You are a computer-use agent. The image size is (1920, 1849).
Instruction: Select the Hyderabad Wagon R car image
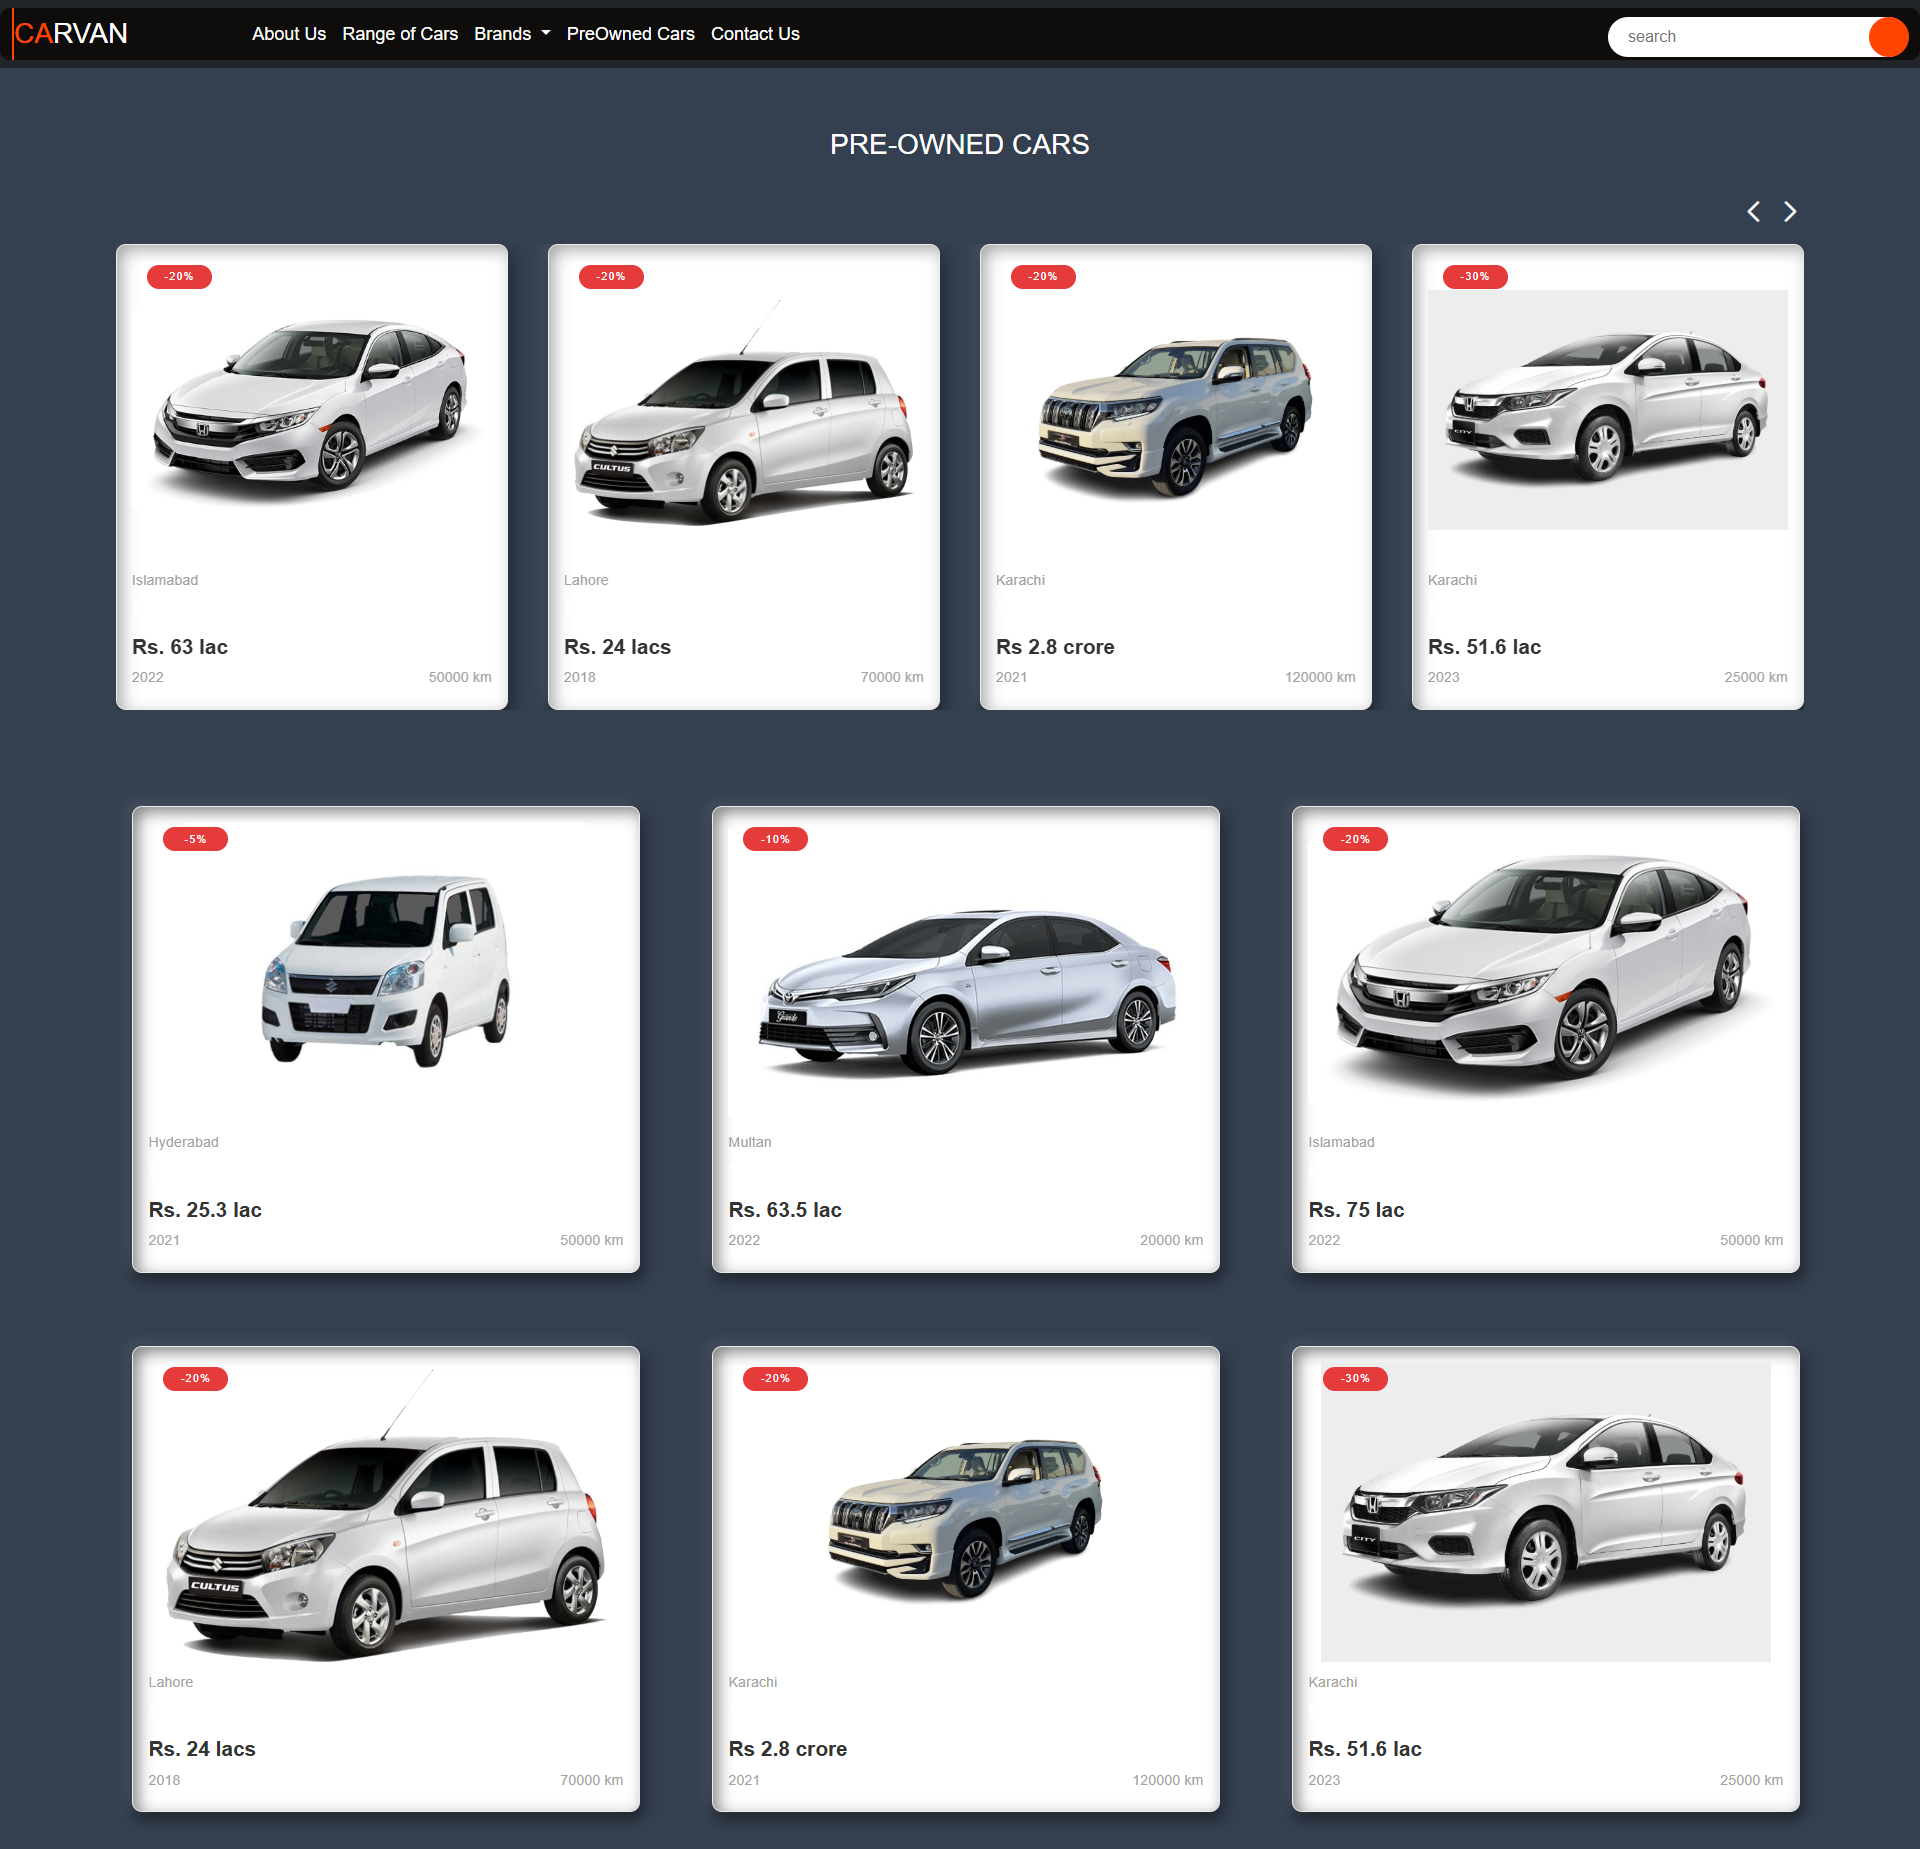(386, 970)
